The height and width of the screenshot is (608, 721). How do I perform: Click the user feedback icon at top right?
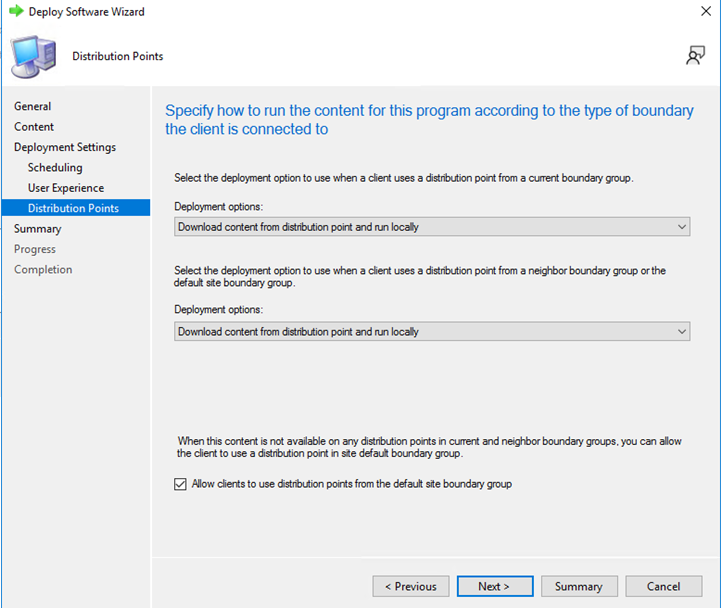[695, 56]
